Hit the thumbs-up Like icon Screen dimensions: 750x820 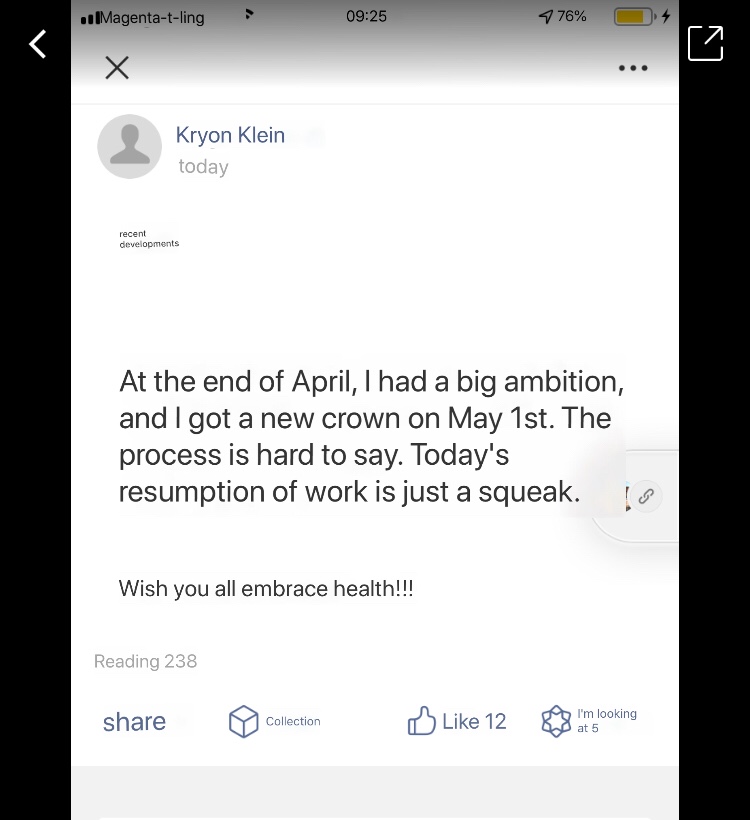tap(421, 721)
